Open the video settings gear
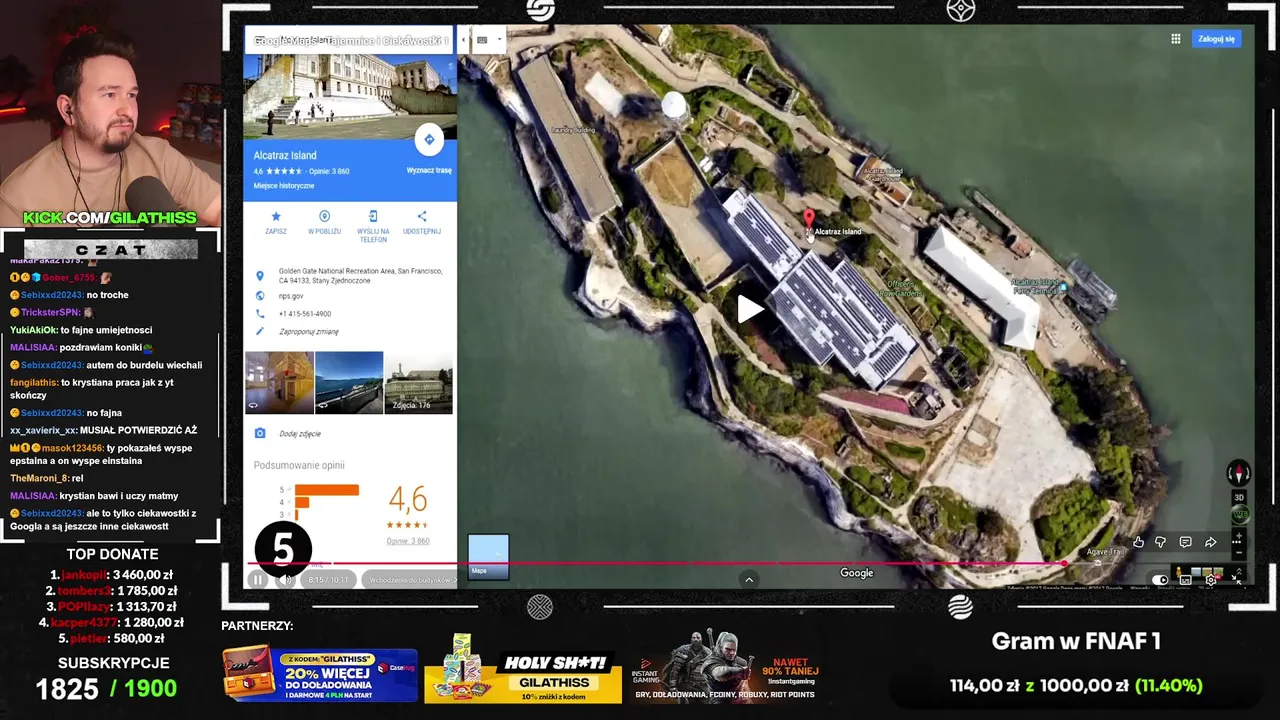 click(1211, 580)
